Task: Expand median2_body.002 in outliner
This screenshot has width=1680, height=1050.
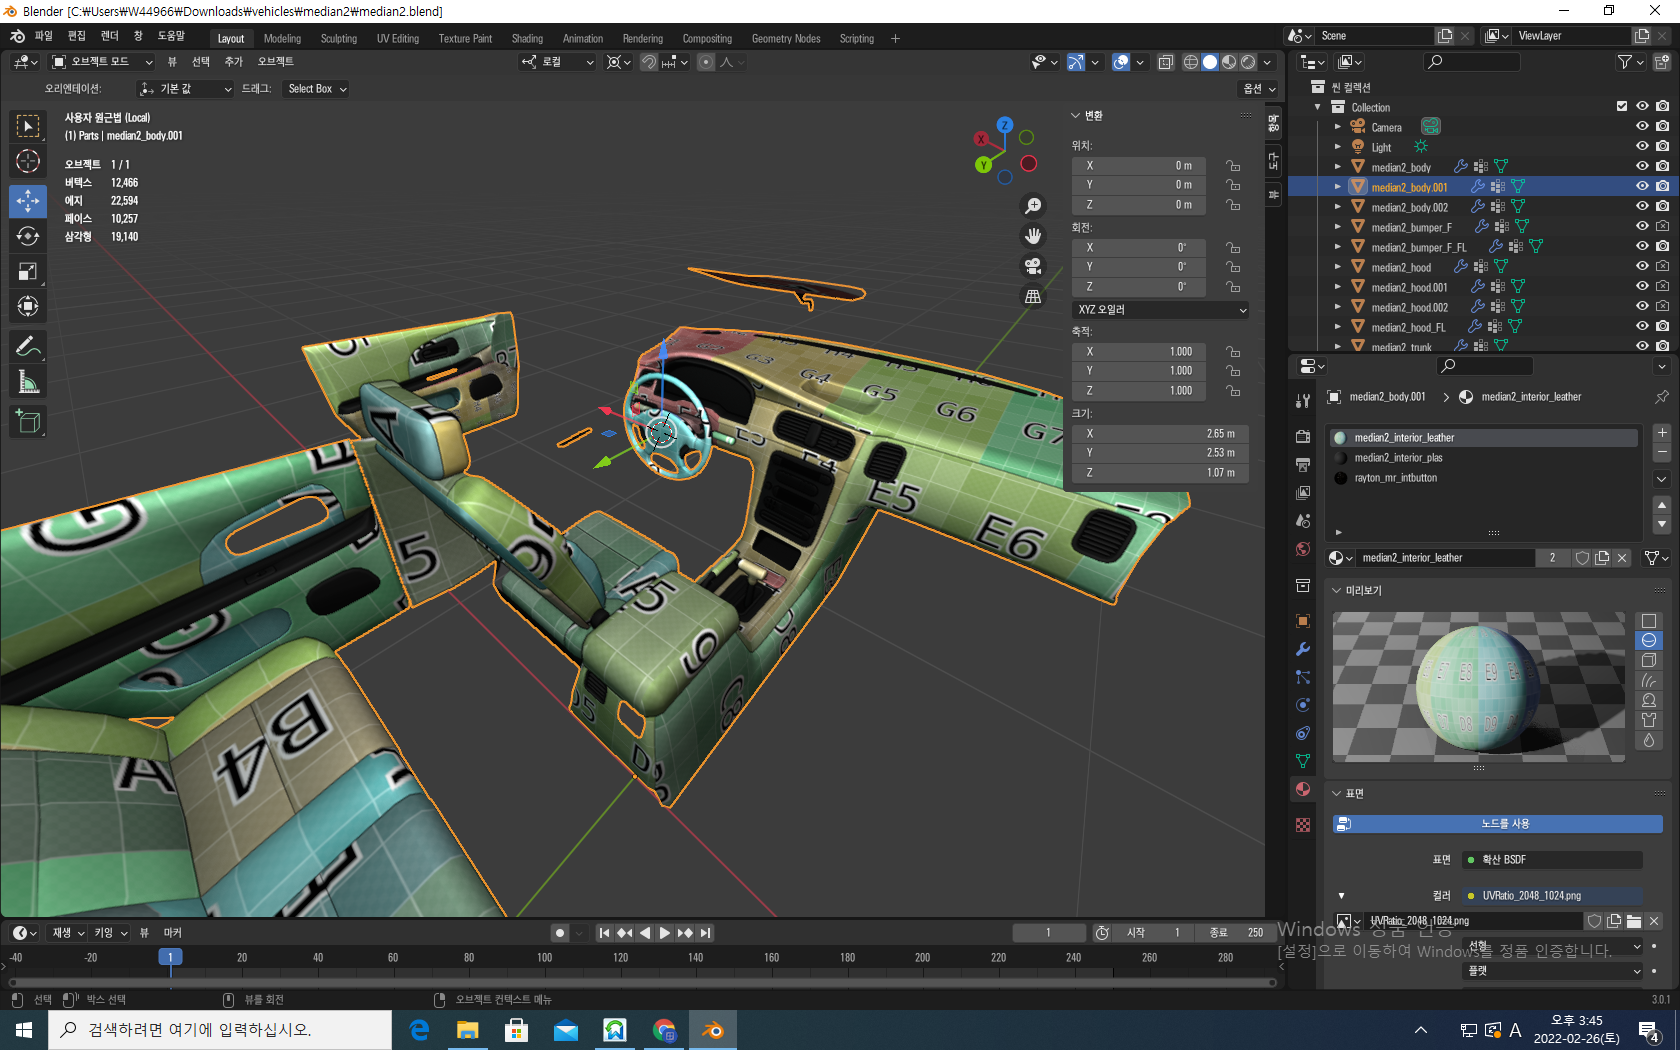Action: [1338, 207]
